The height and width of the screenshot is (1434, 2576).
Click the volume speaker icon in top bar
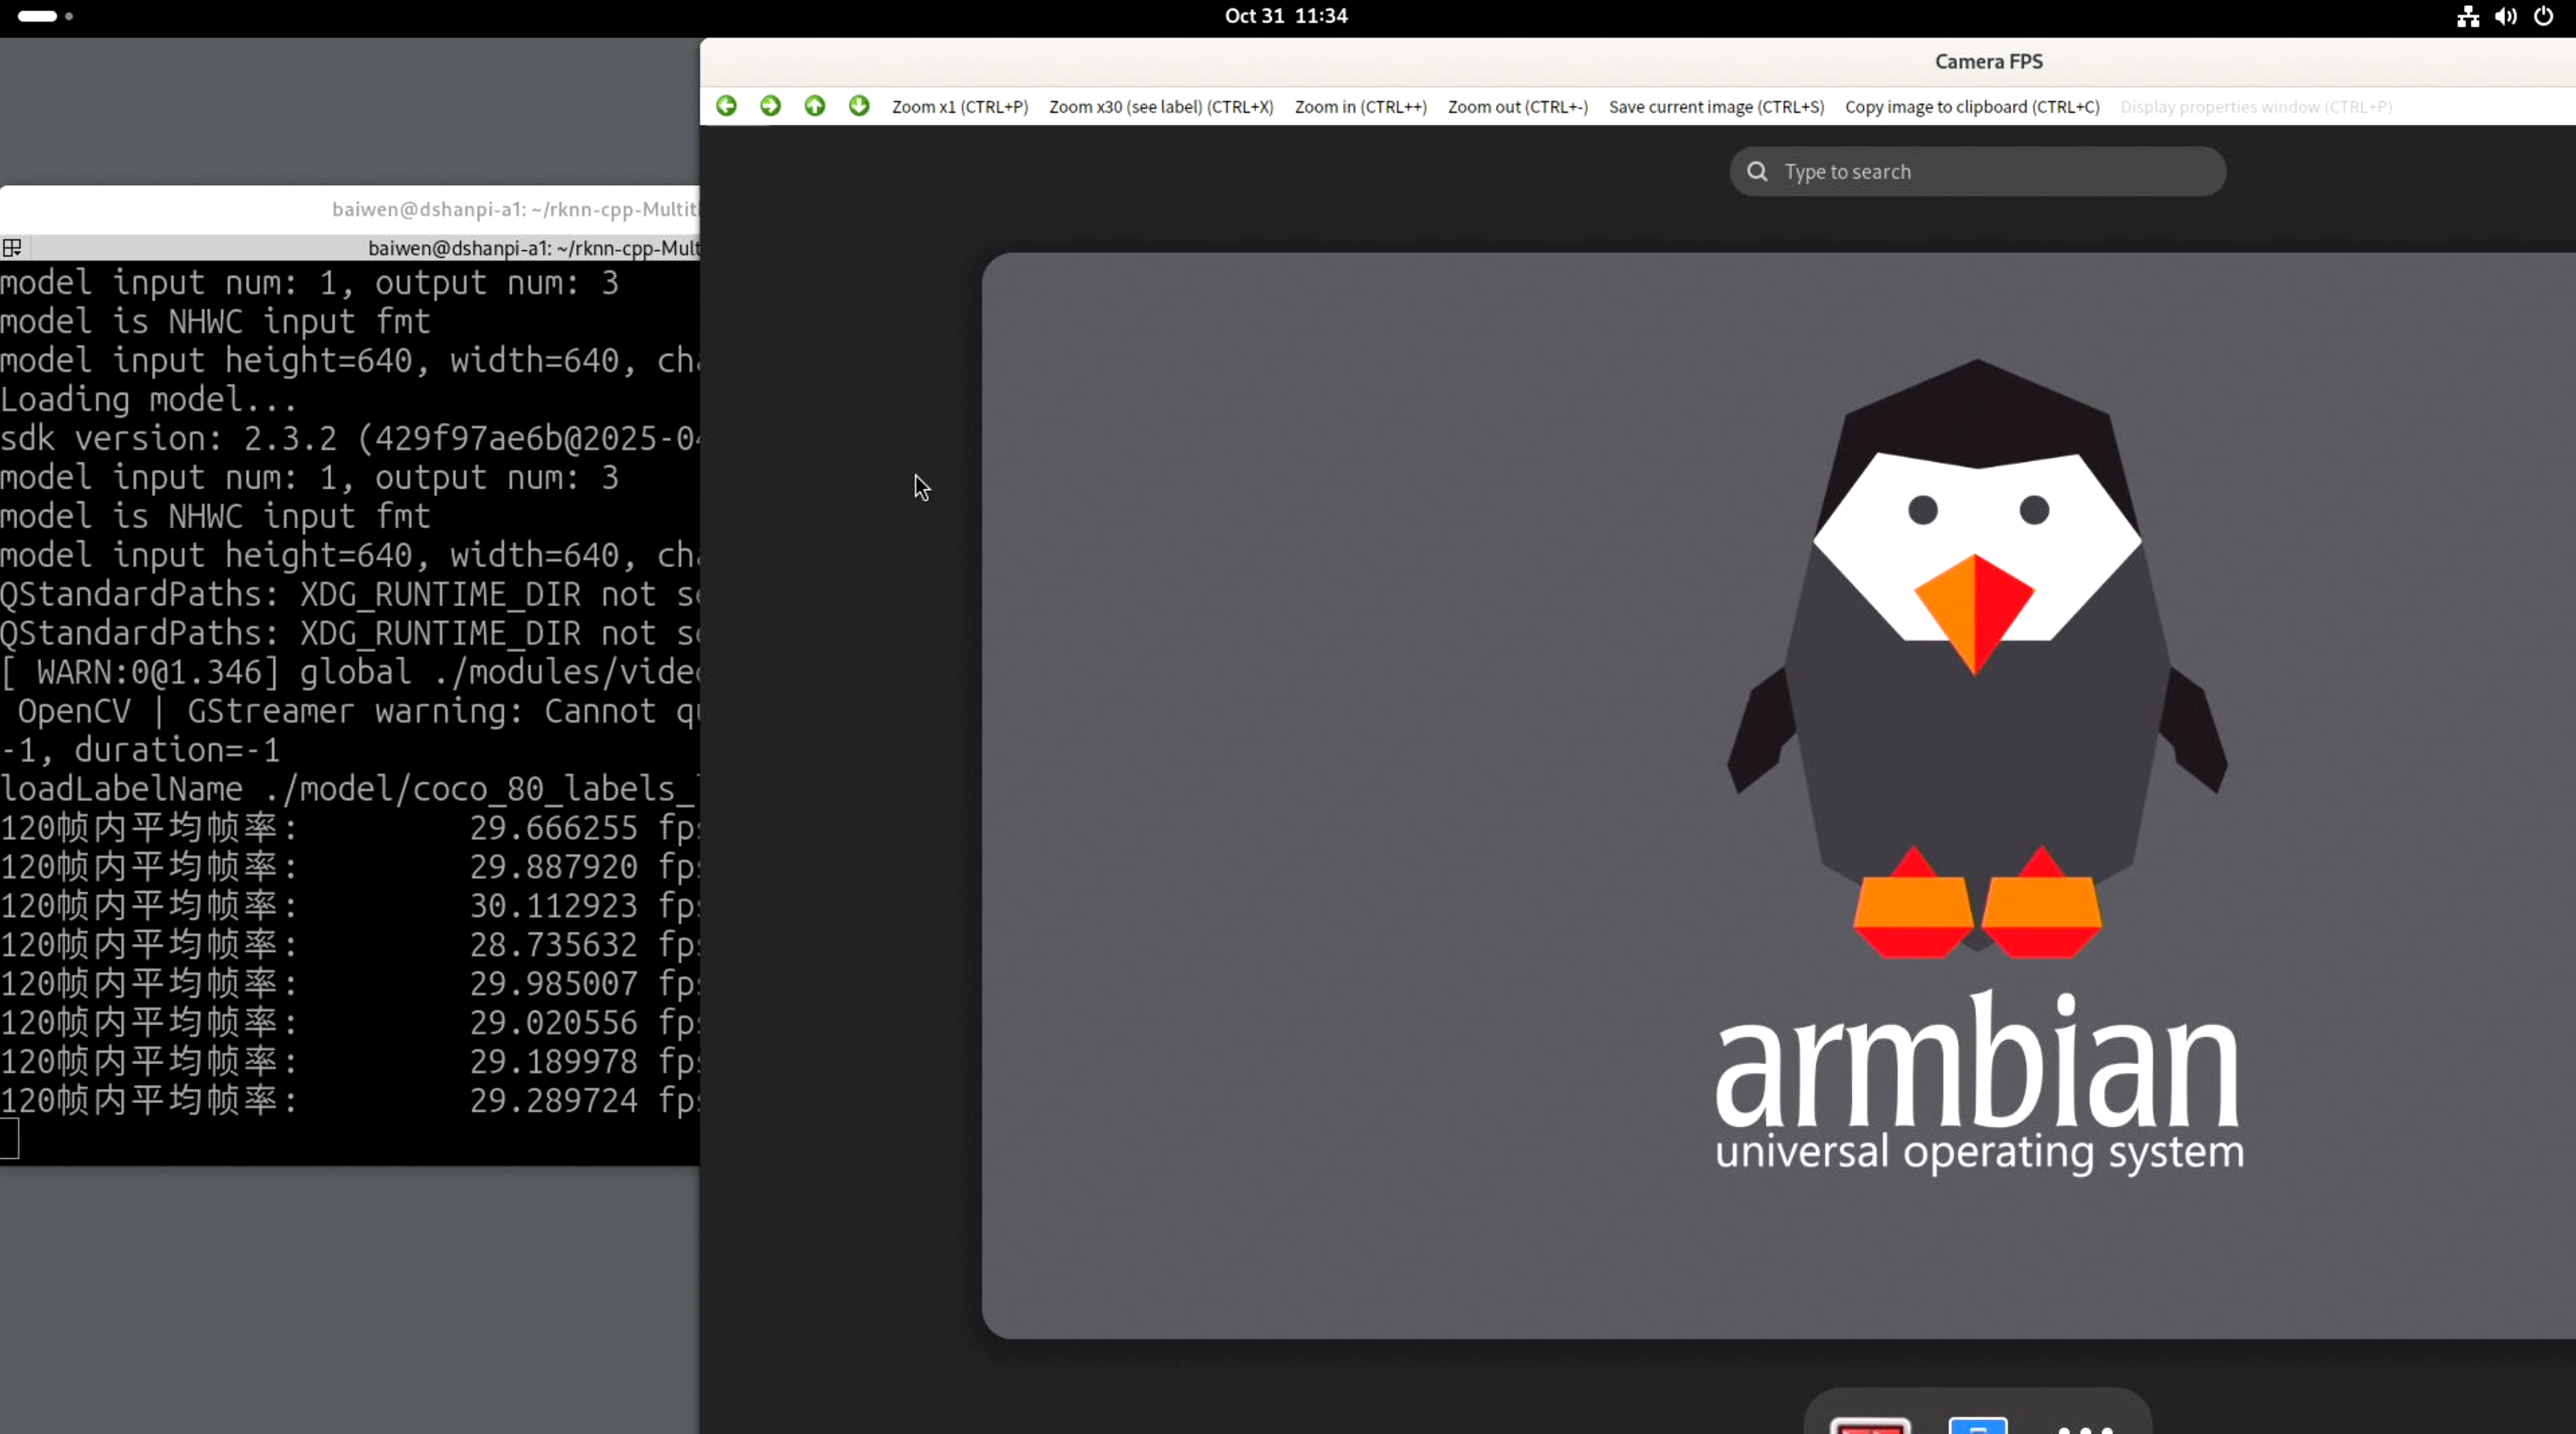click(x=2505, y=16)
